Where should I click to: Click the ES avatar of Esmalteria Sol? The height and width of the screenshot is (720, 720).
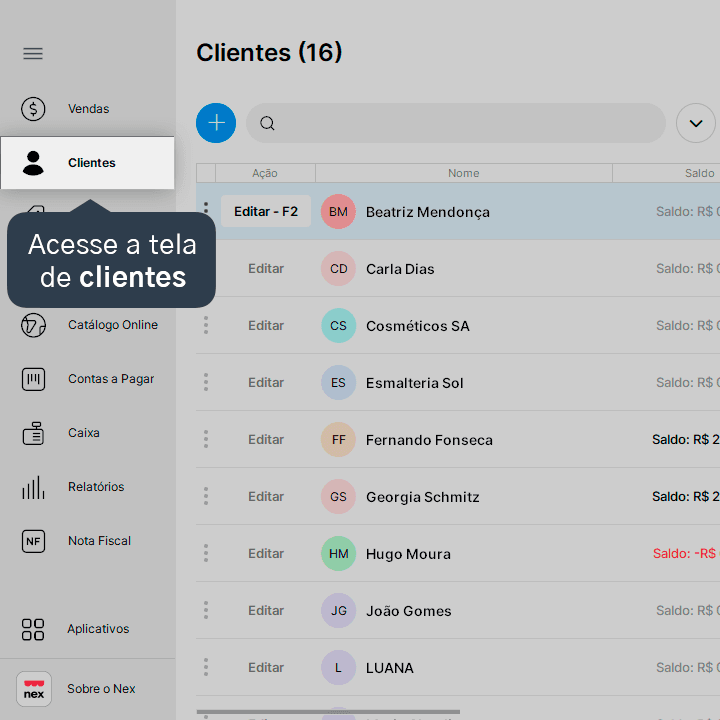tap(338, 382)
